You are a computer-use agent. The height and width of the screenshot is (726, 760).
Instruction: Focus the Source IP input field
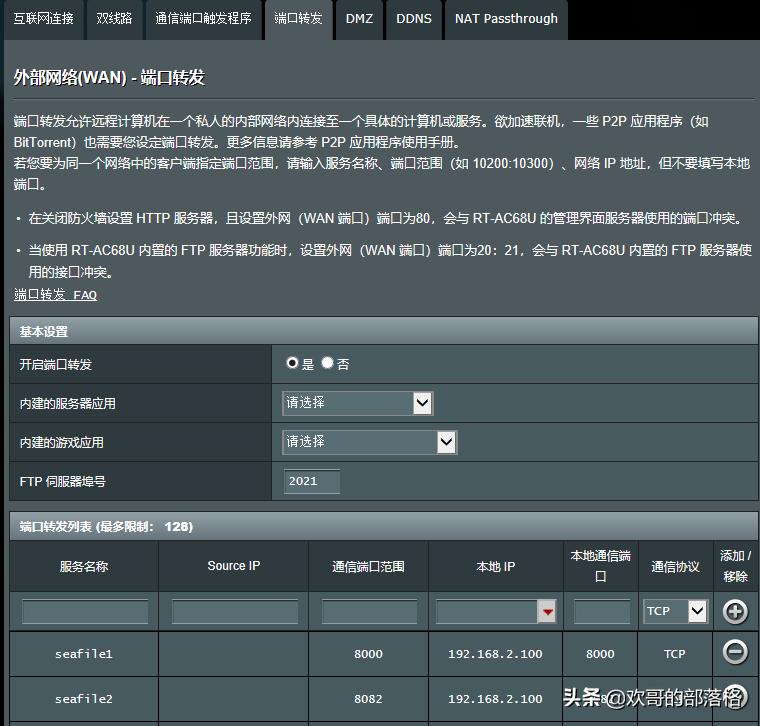pyautogui.click(x=235, y=612)
